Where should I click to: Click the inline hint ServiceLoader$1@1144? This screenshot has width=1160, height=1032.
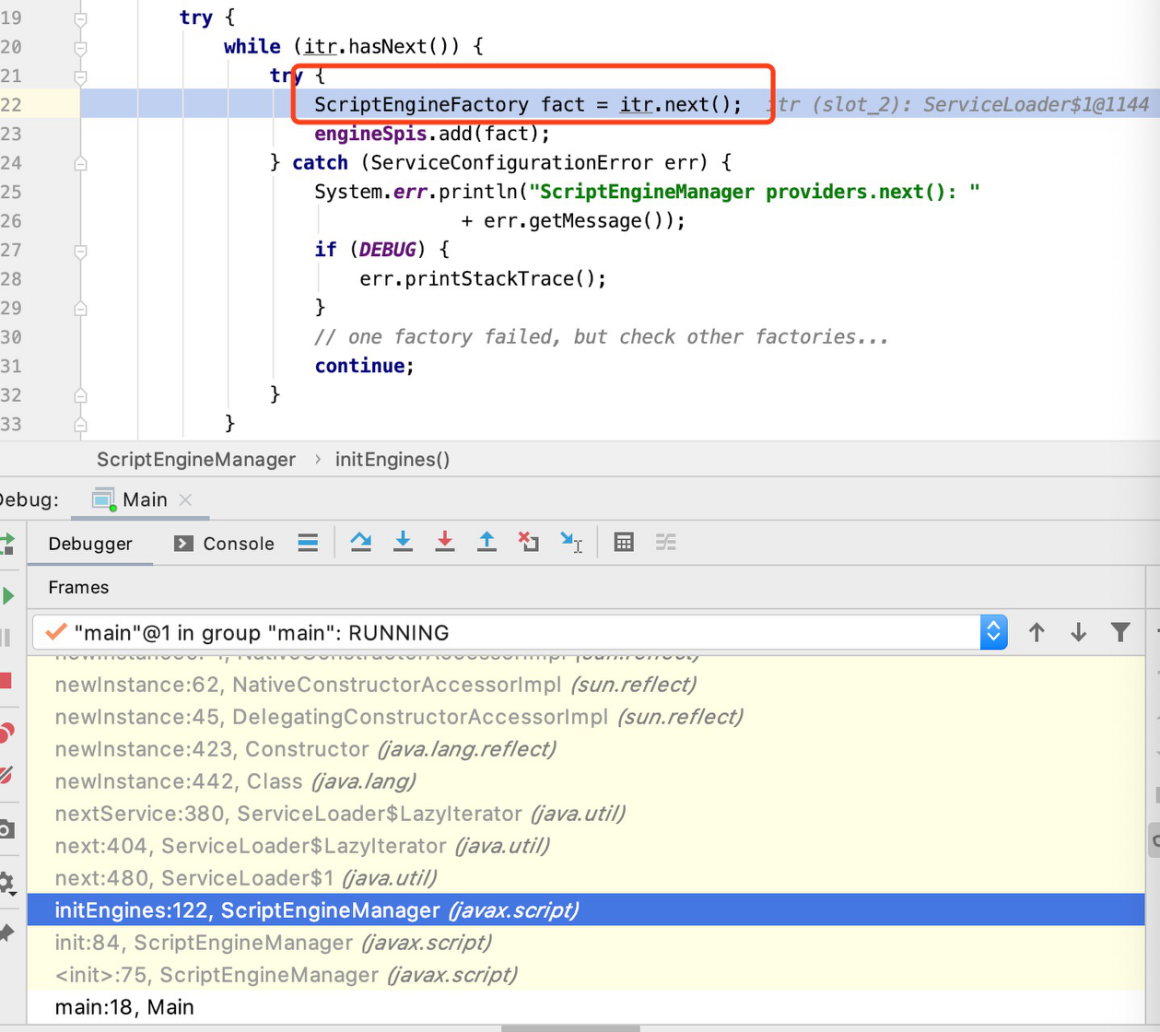1036,104
